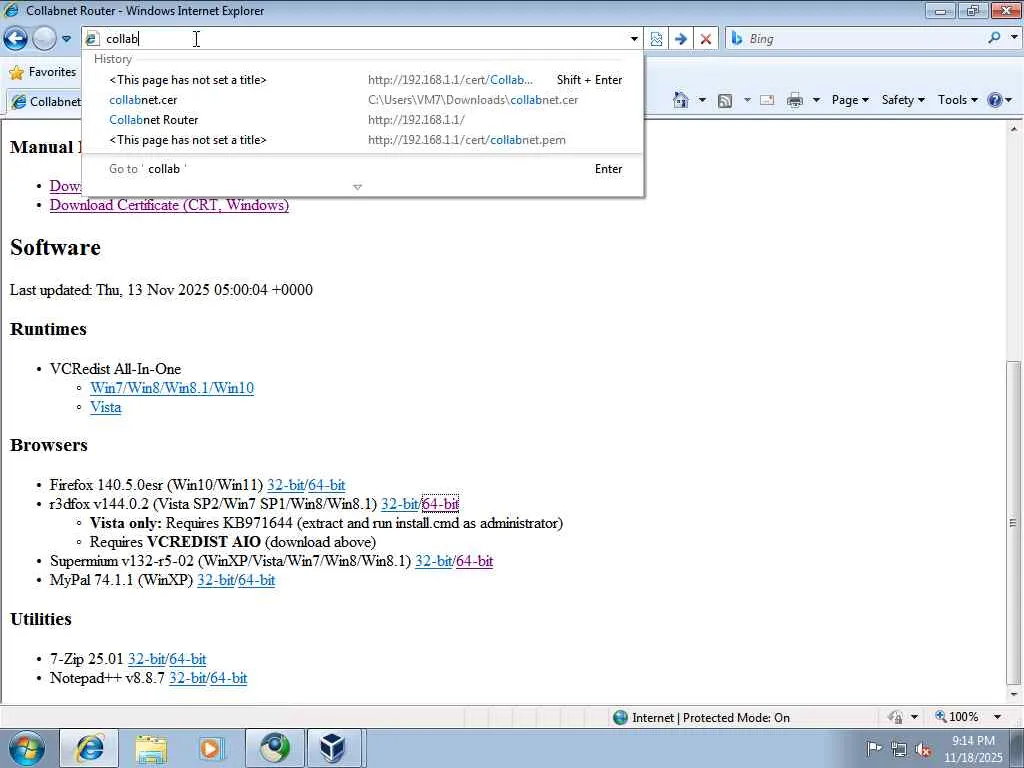
Task: Click the network tray icon
Action: tap(899, 749)
